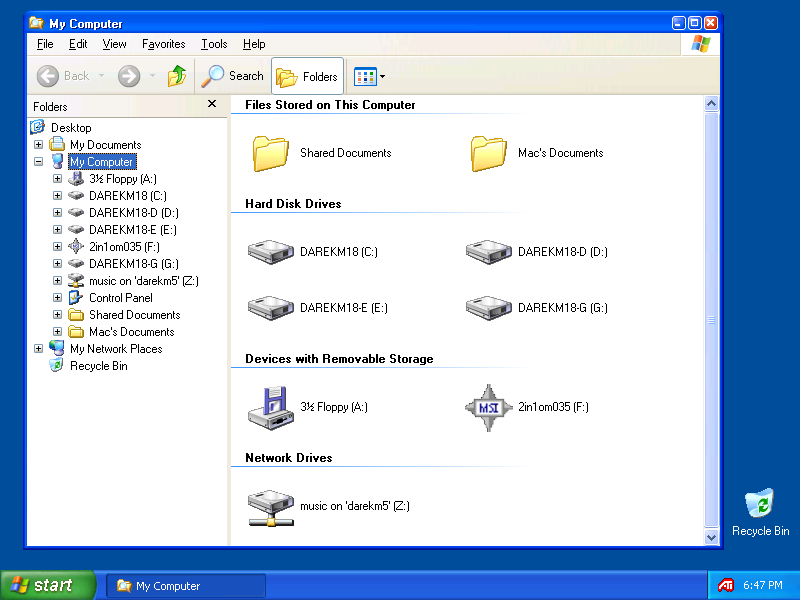Expand music on 'darekm5' (Z:) tree node
The height and width of the screenshot is (600, 800).
click(57, 281)
